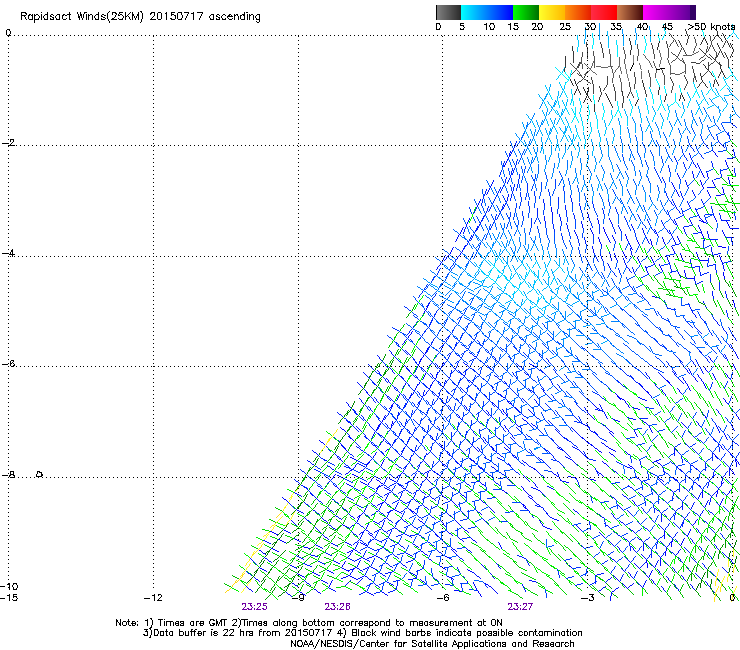Viewport: 740px width, 650px height.
Task: Pick the cyan-to-blue 5-15 knots legend segment
Action: [x=487, y=12]
